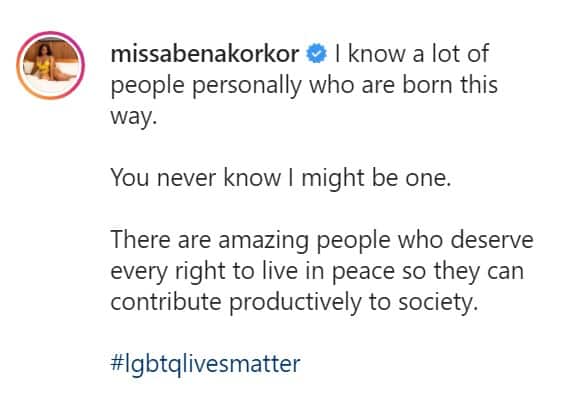This screenshot has width=575, height=394.
Task: Click the word 'might' in the second paragraph
Action: pos(332,179)
